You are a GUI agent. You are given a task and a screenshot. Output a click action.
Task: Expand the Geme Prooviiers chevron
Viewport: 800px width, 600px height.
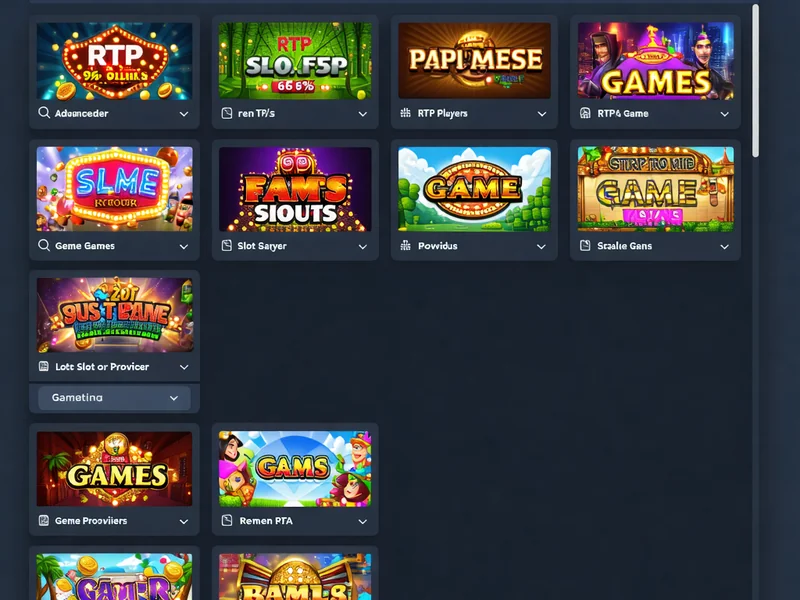coord(184,521)
